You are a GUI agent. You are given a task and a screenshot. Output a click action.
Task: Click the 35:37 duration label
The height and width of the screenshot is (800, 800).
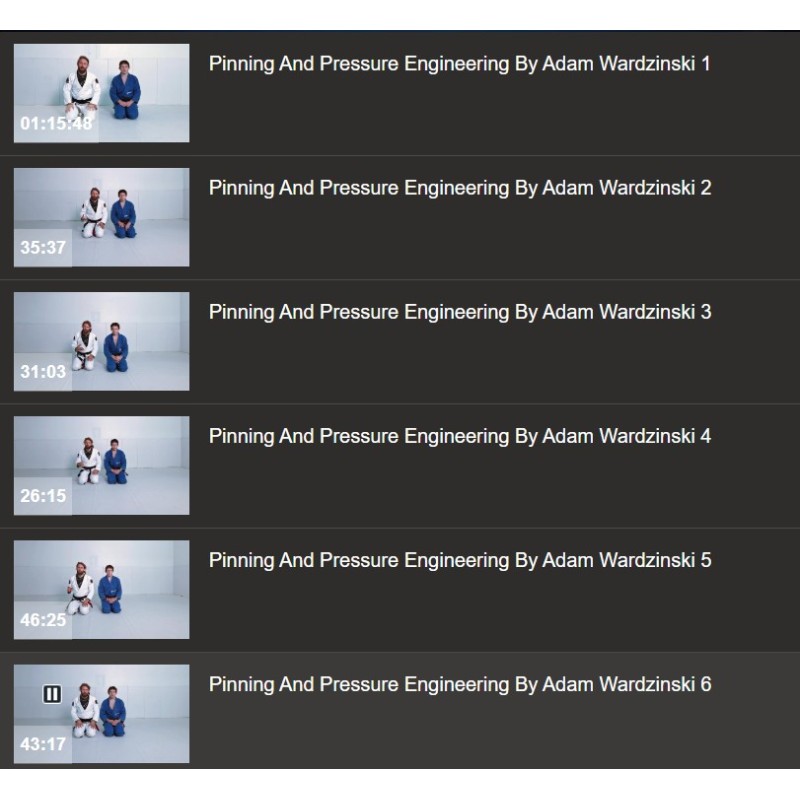(x=43, y=248)
